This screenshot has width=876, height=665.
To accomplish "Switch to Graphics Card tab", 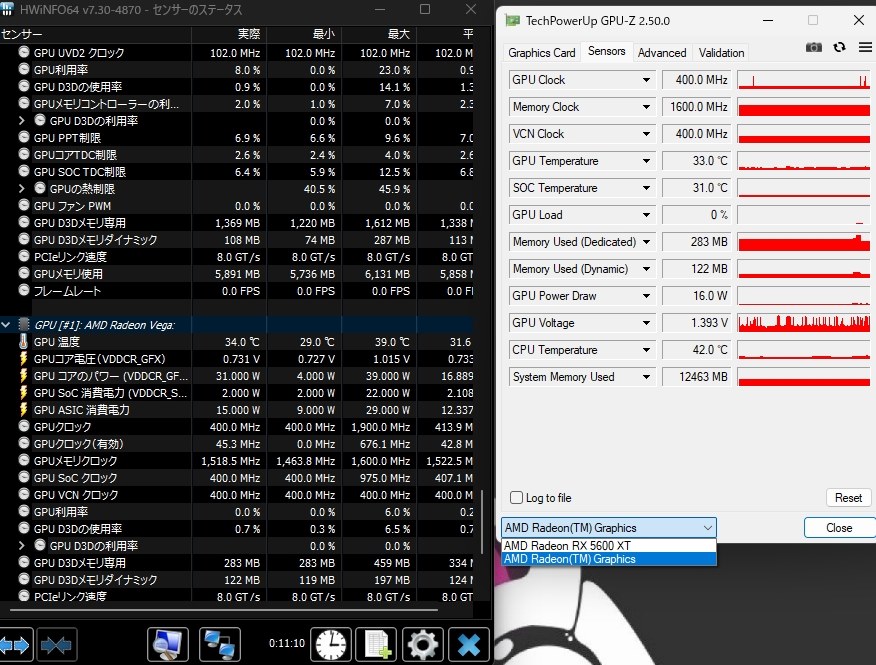I will [541, 53].
